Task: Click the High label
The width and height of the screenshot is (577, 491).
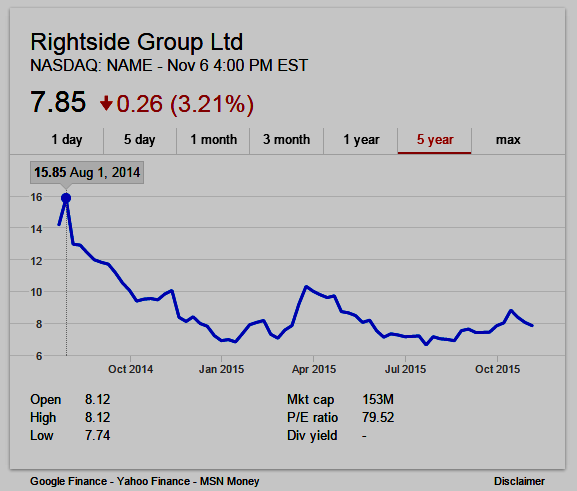Action: click(43, 418)
